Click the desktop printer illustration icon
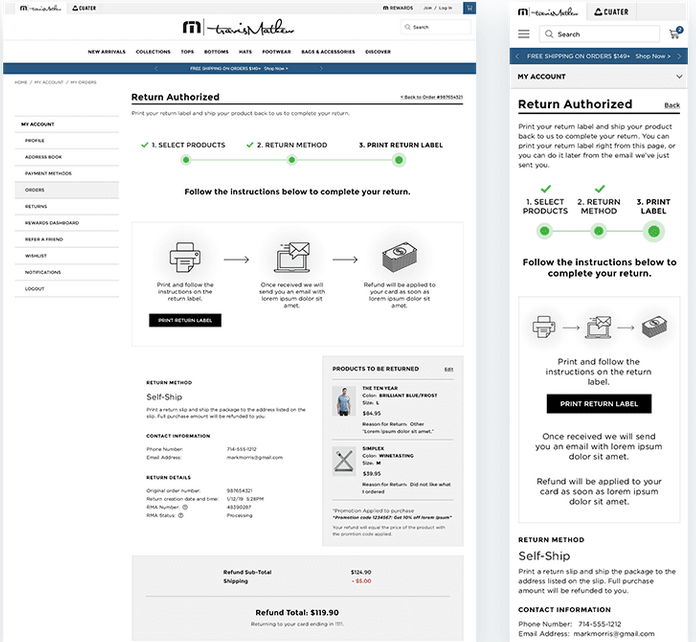This screenshot has height=642, width=696. tap(185, 257)
